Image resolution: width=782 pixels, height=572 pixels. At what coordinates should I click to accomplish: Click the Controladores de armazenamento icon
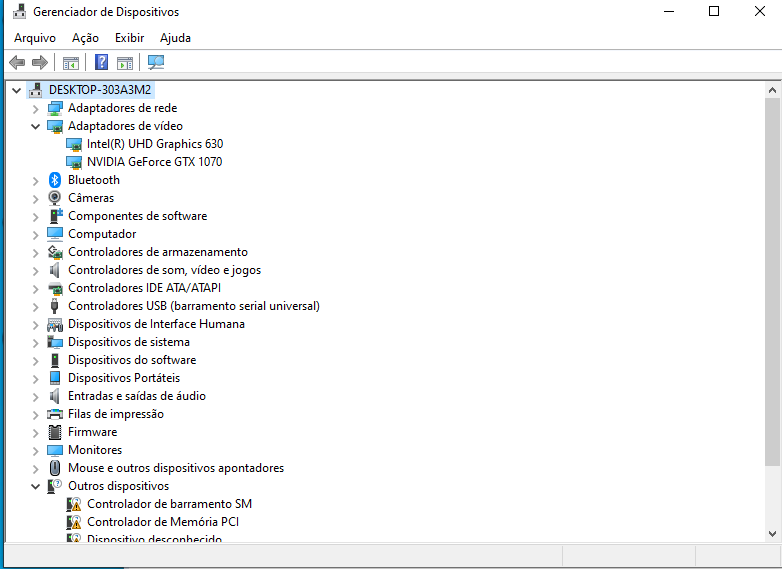(x=55, y=252)
